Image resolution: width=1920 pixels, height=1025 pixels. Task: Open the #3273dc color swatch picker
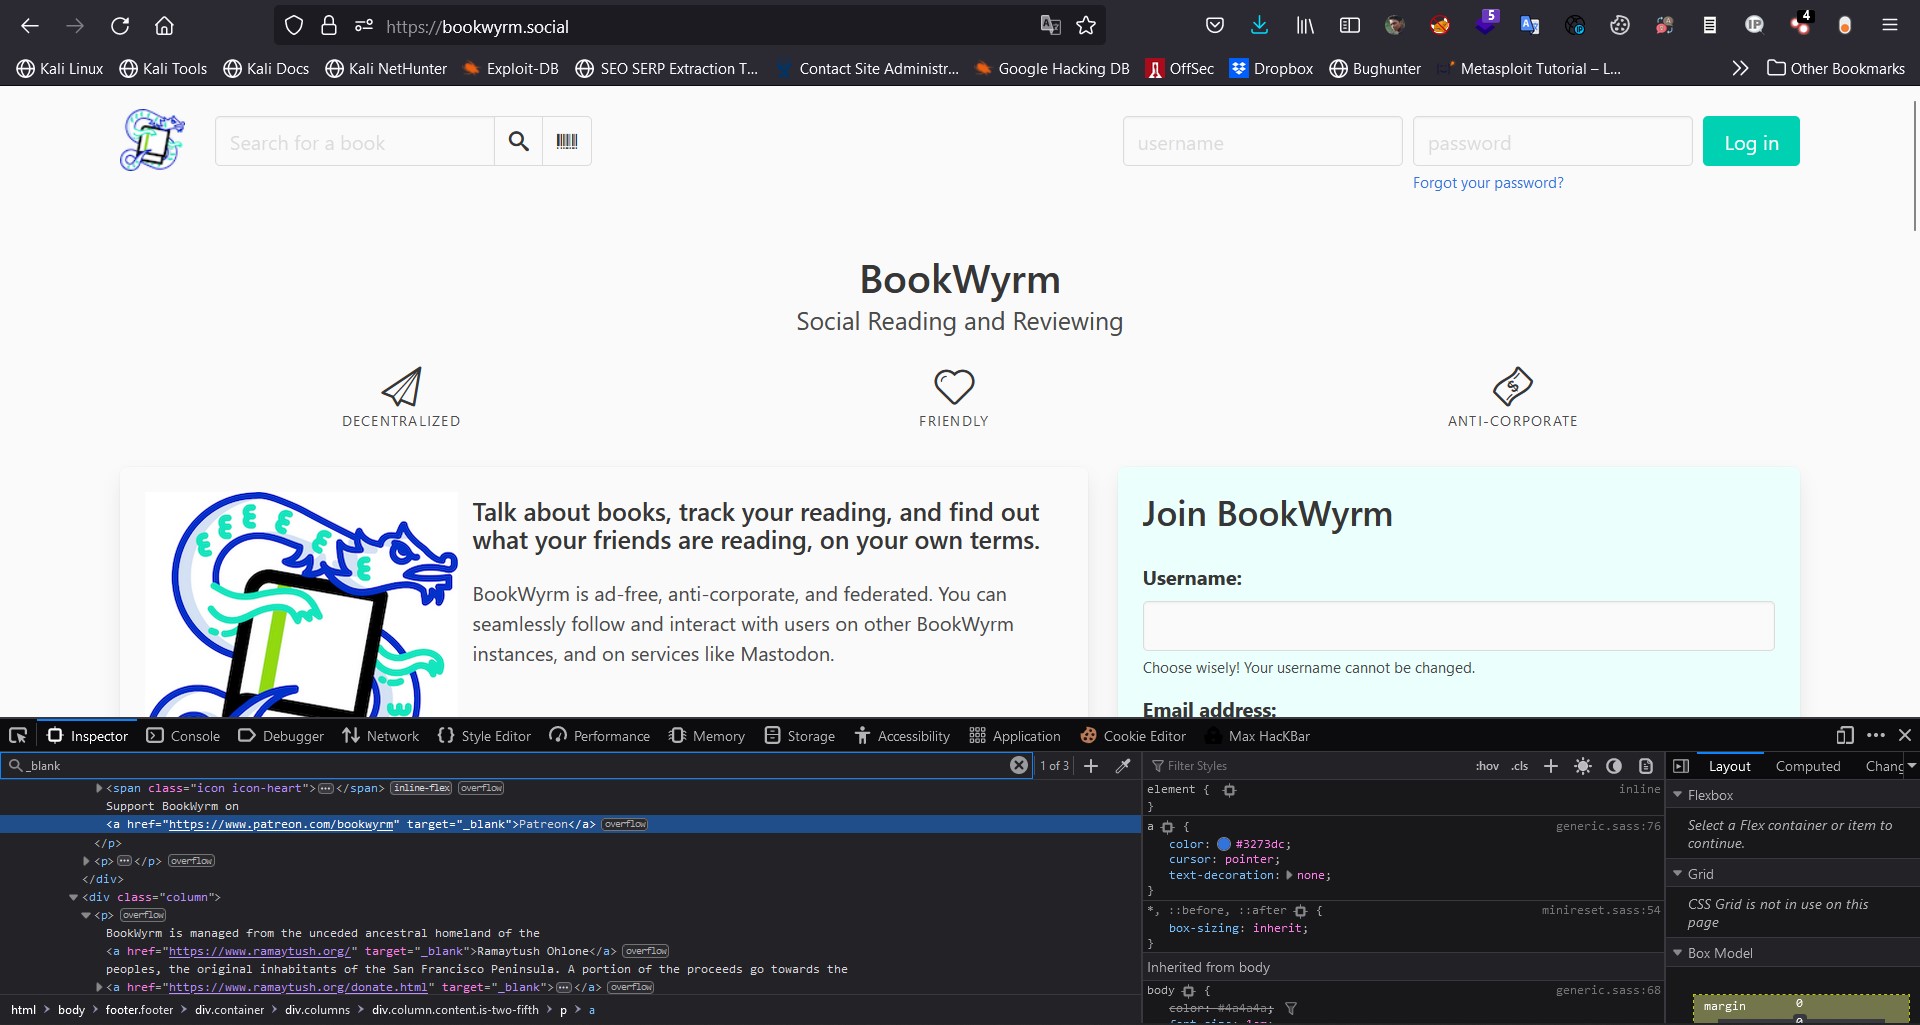coord(1224,844)
